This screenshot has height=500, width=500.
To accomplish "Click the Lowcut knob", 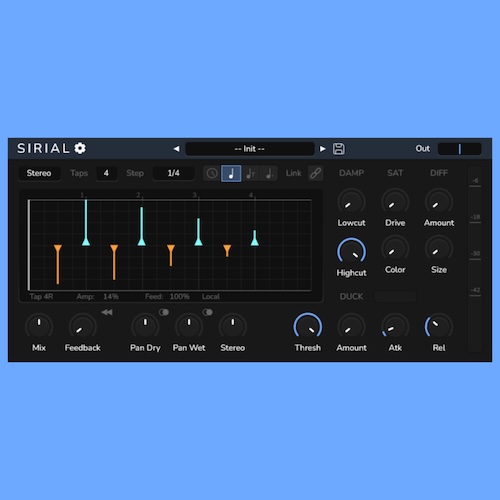I will click(x=351, y=202).
